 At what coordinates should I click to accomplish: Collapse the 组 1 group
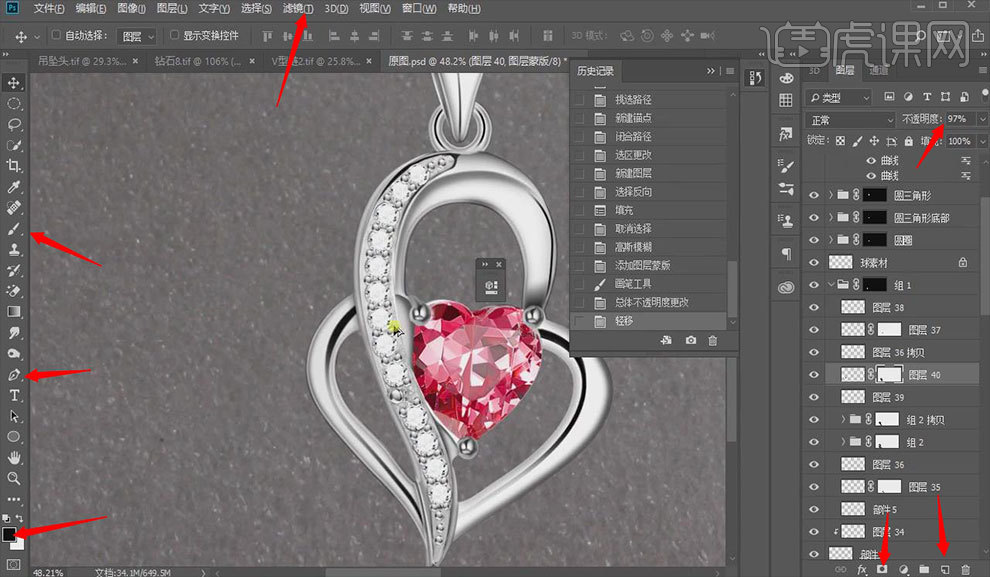(831, 285)
